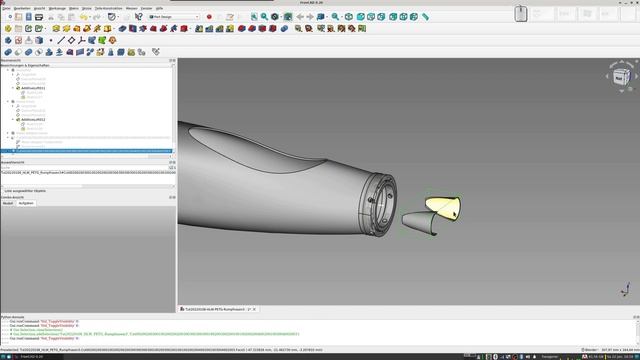Open the Fenster menu
Viewport: 640px width, 360px height.
(146, 8)
